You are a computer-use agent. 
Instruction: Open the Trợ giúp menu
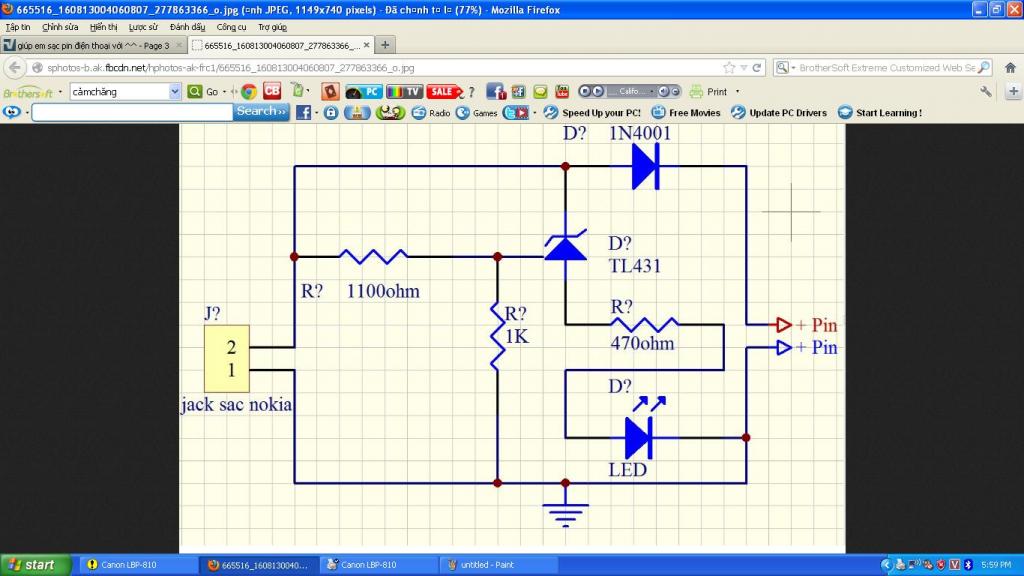(272, 27)
